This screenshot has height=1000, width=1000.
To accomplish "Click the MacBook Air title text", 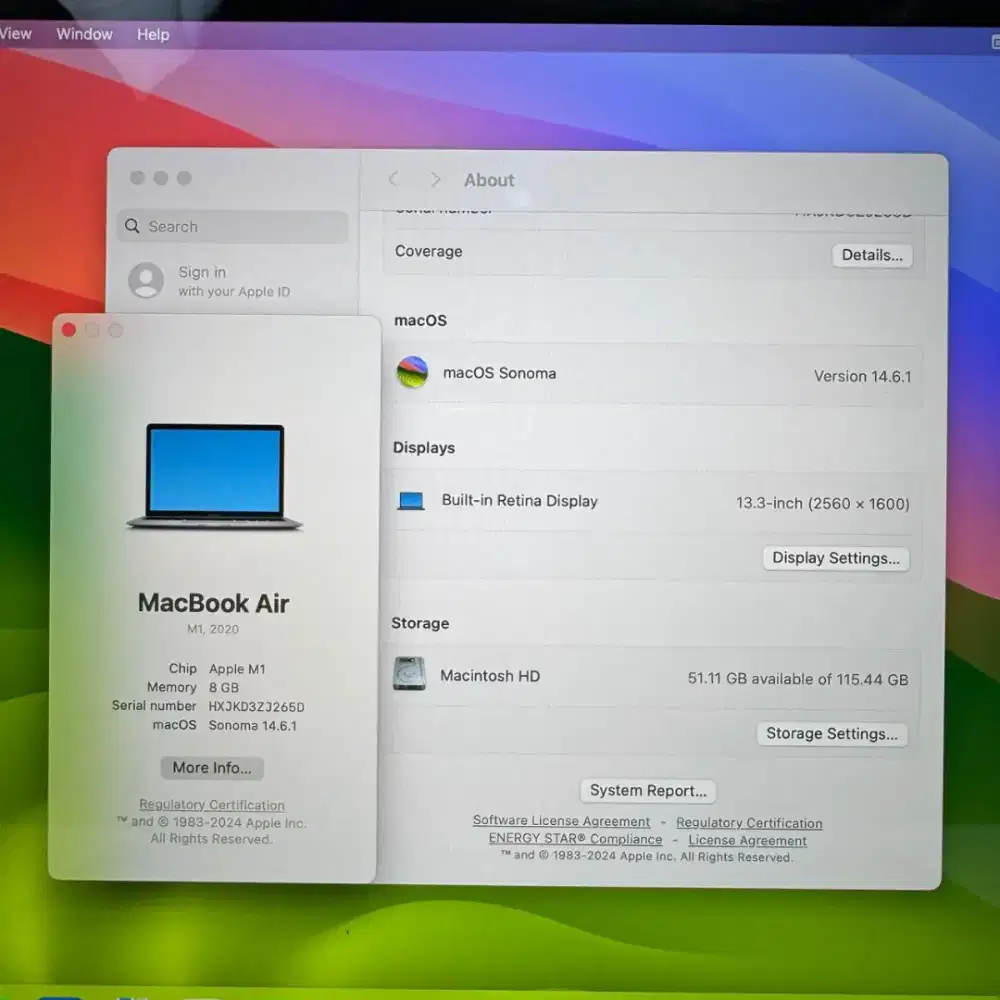I will (x=214, y=603).
